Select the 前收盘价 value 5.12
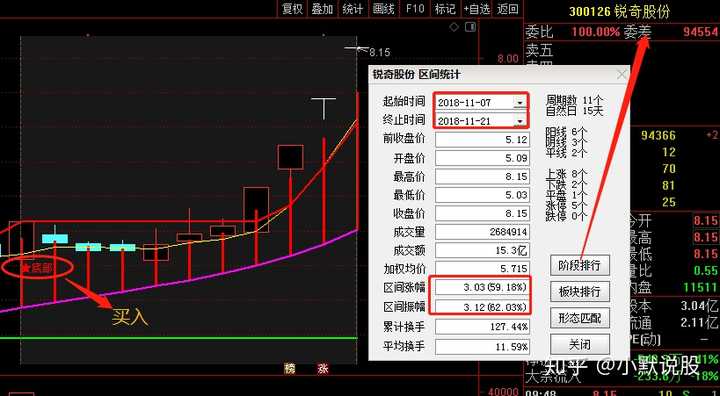 coord(482,139)
